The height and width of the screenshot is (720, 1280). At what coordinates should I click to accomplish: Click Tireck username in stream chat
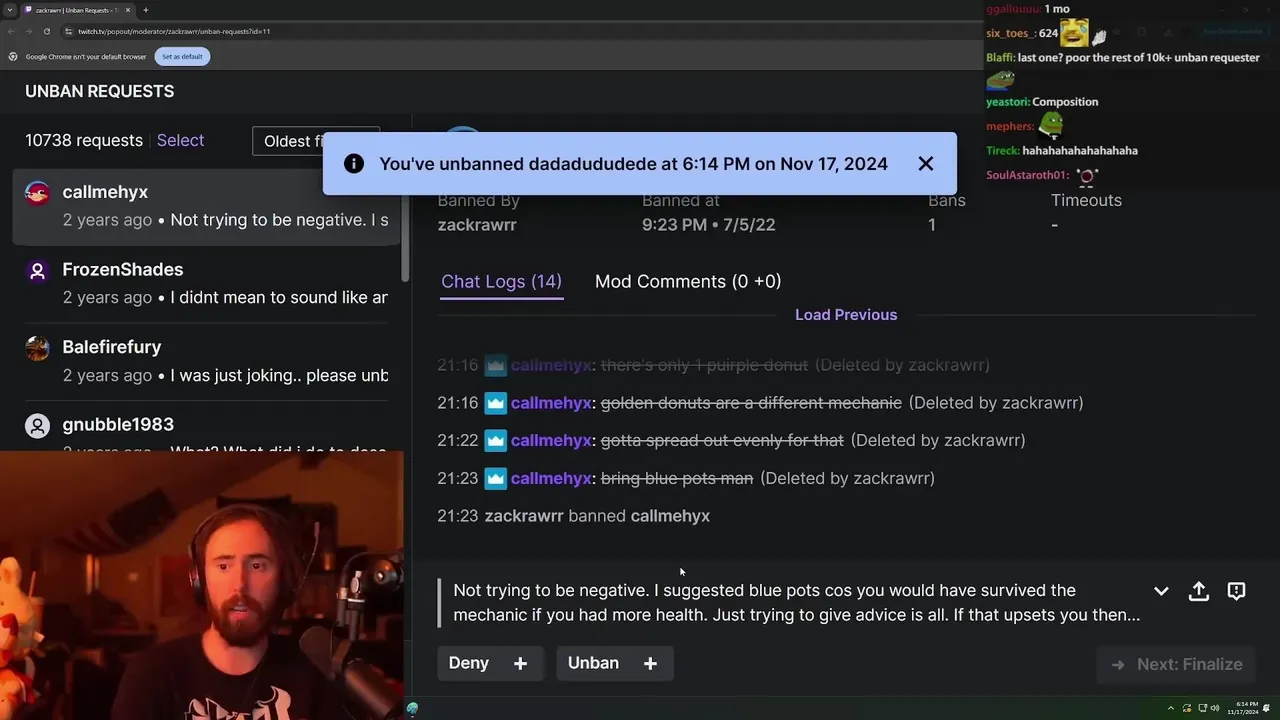coord(1001,151)
